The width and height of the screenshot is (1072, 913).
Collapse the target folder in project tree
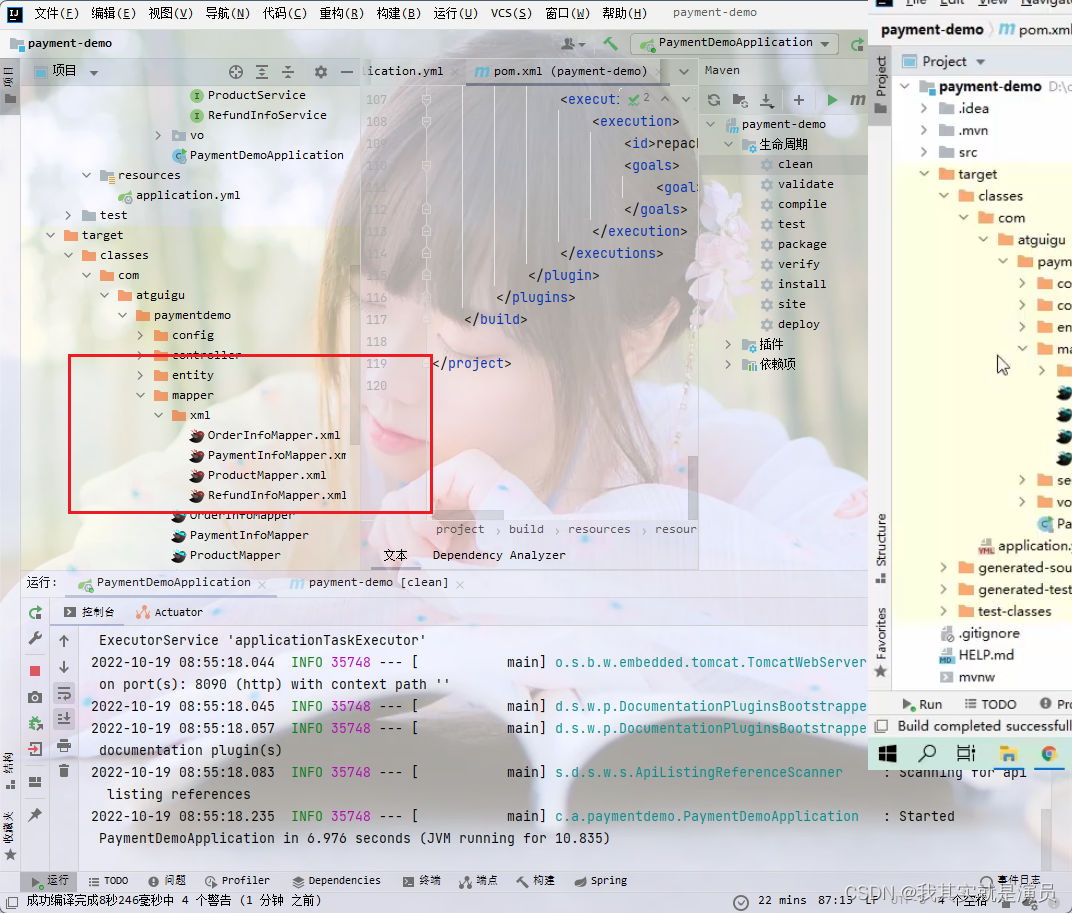click(x=51, y=235)
